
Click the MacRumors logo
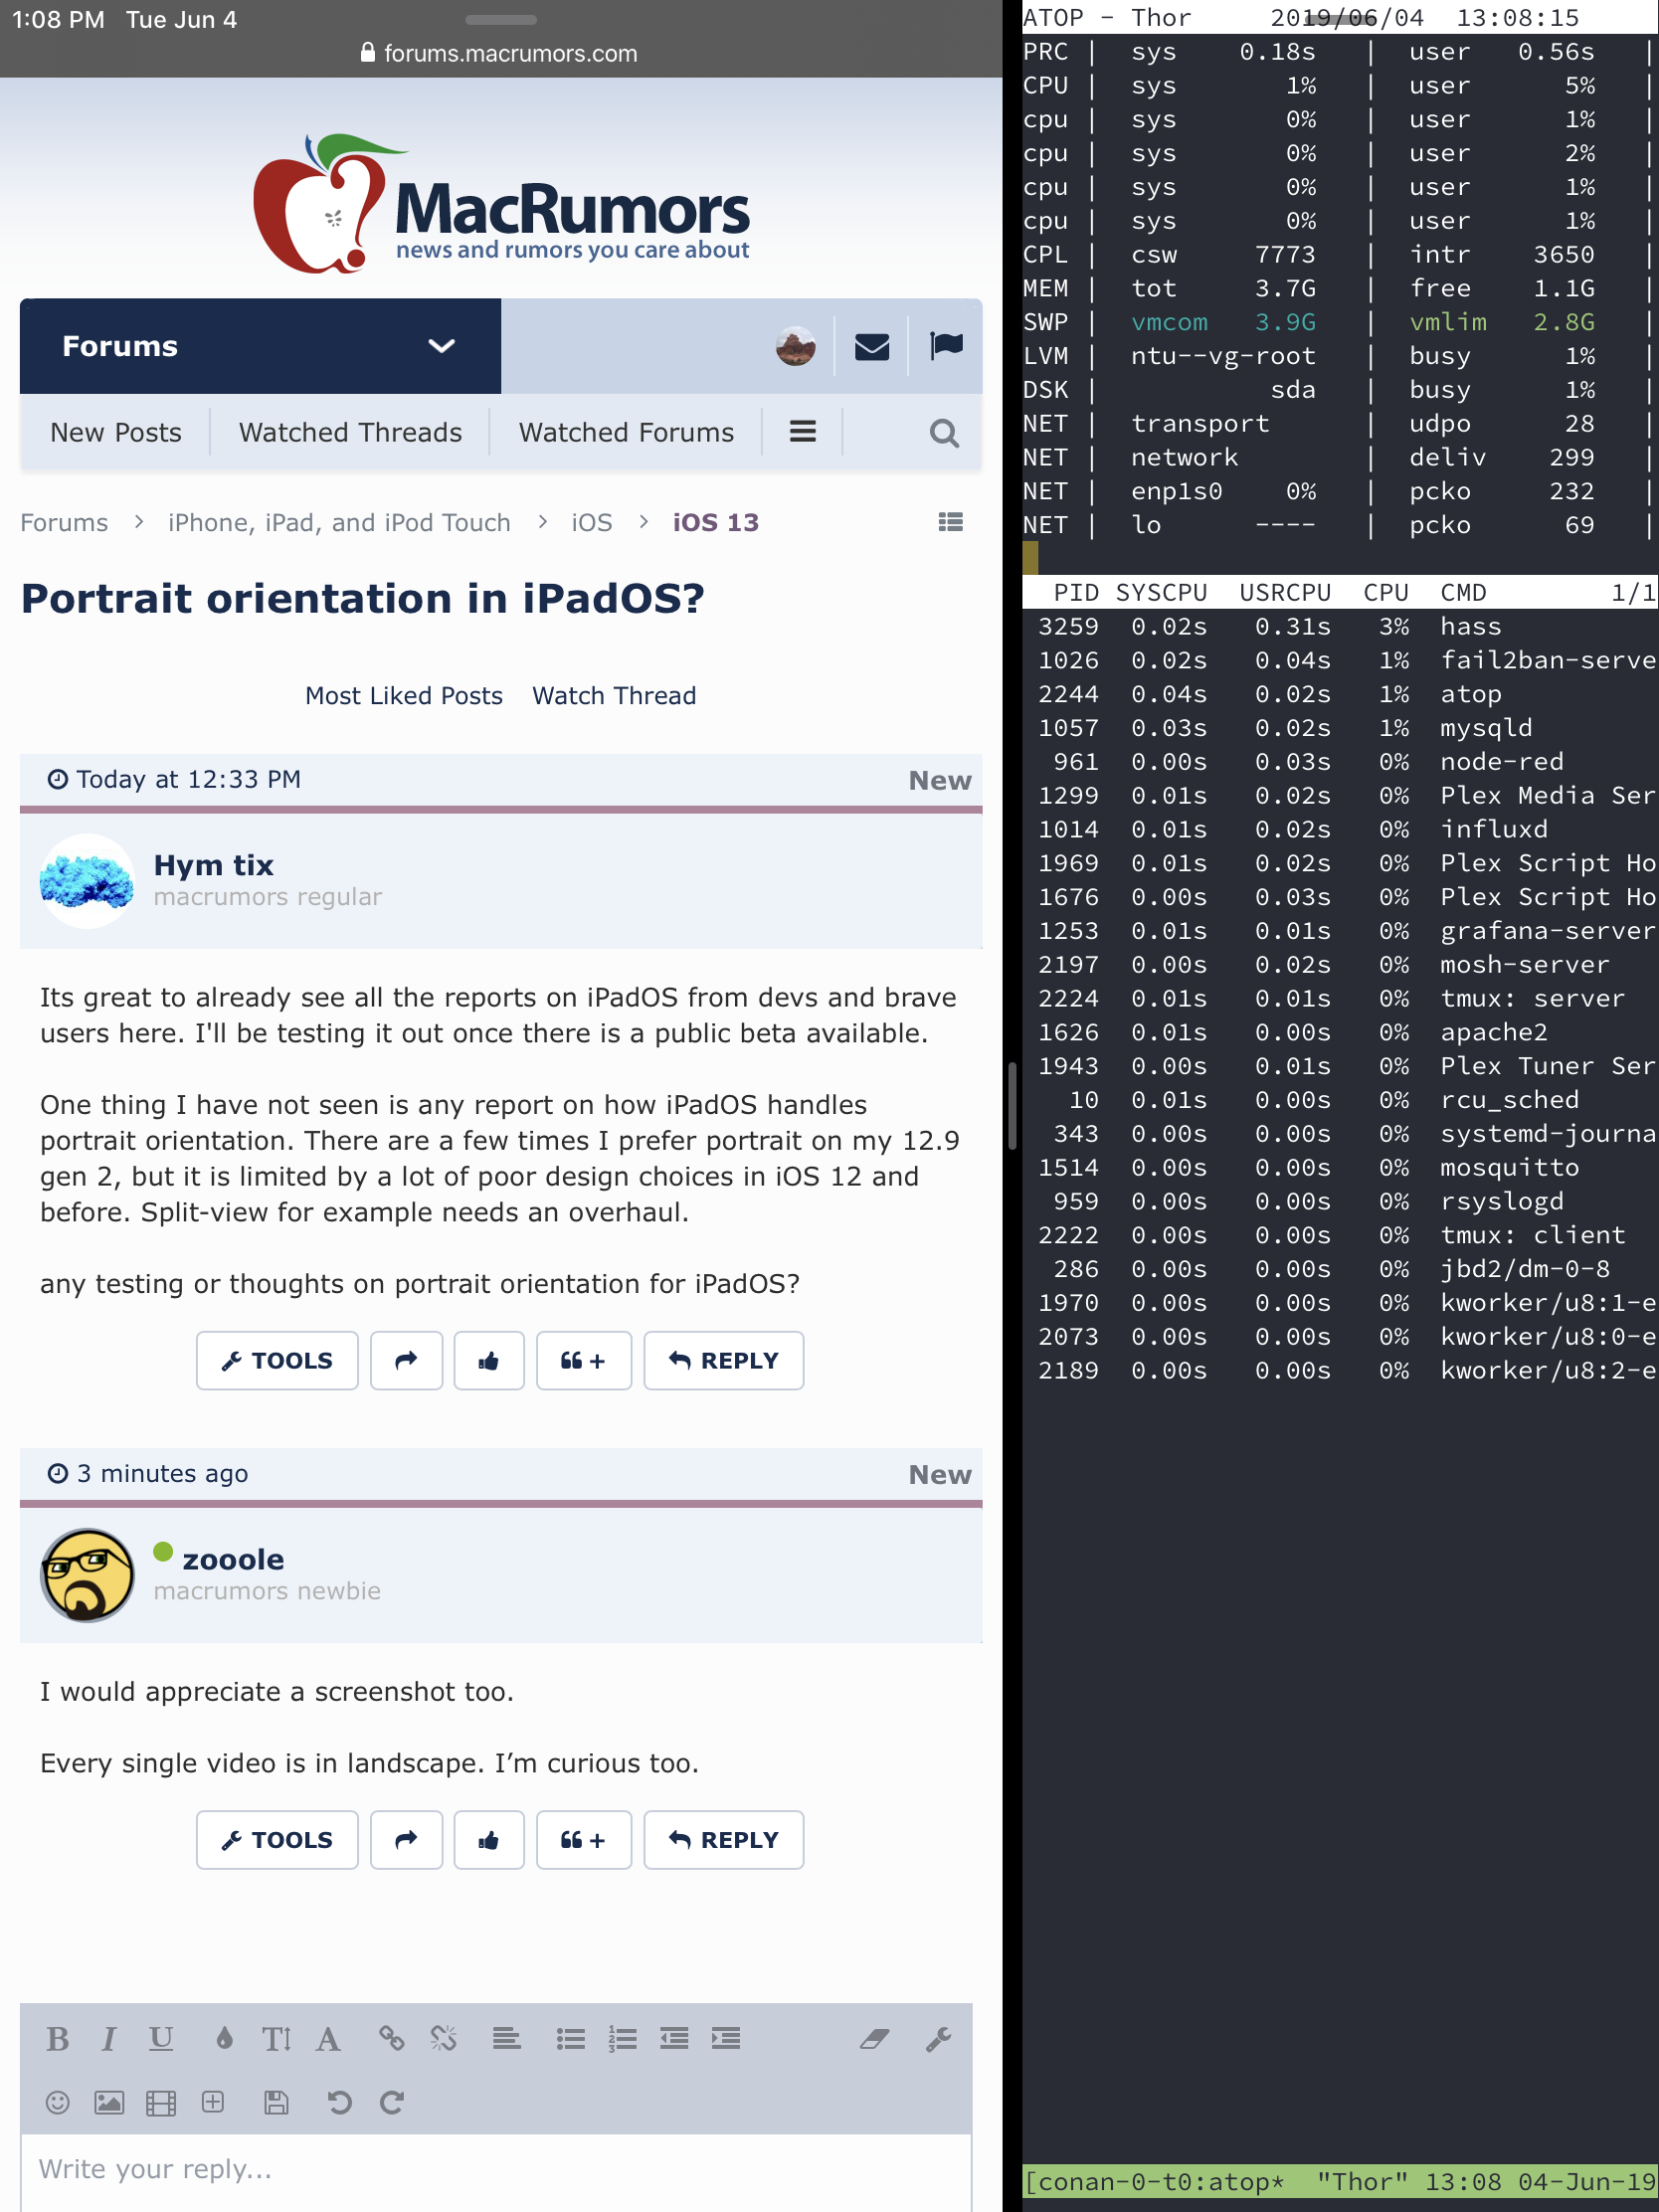pos(501,204)
